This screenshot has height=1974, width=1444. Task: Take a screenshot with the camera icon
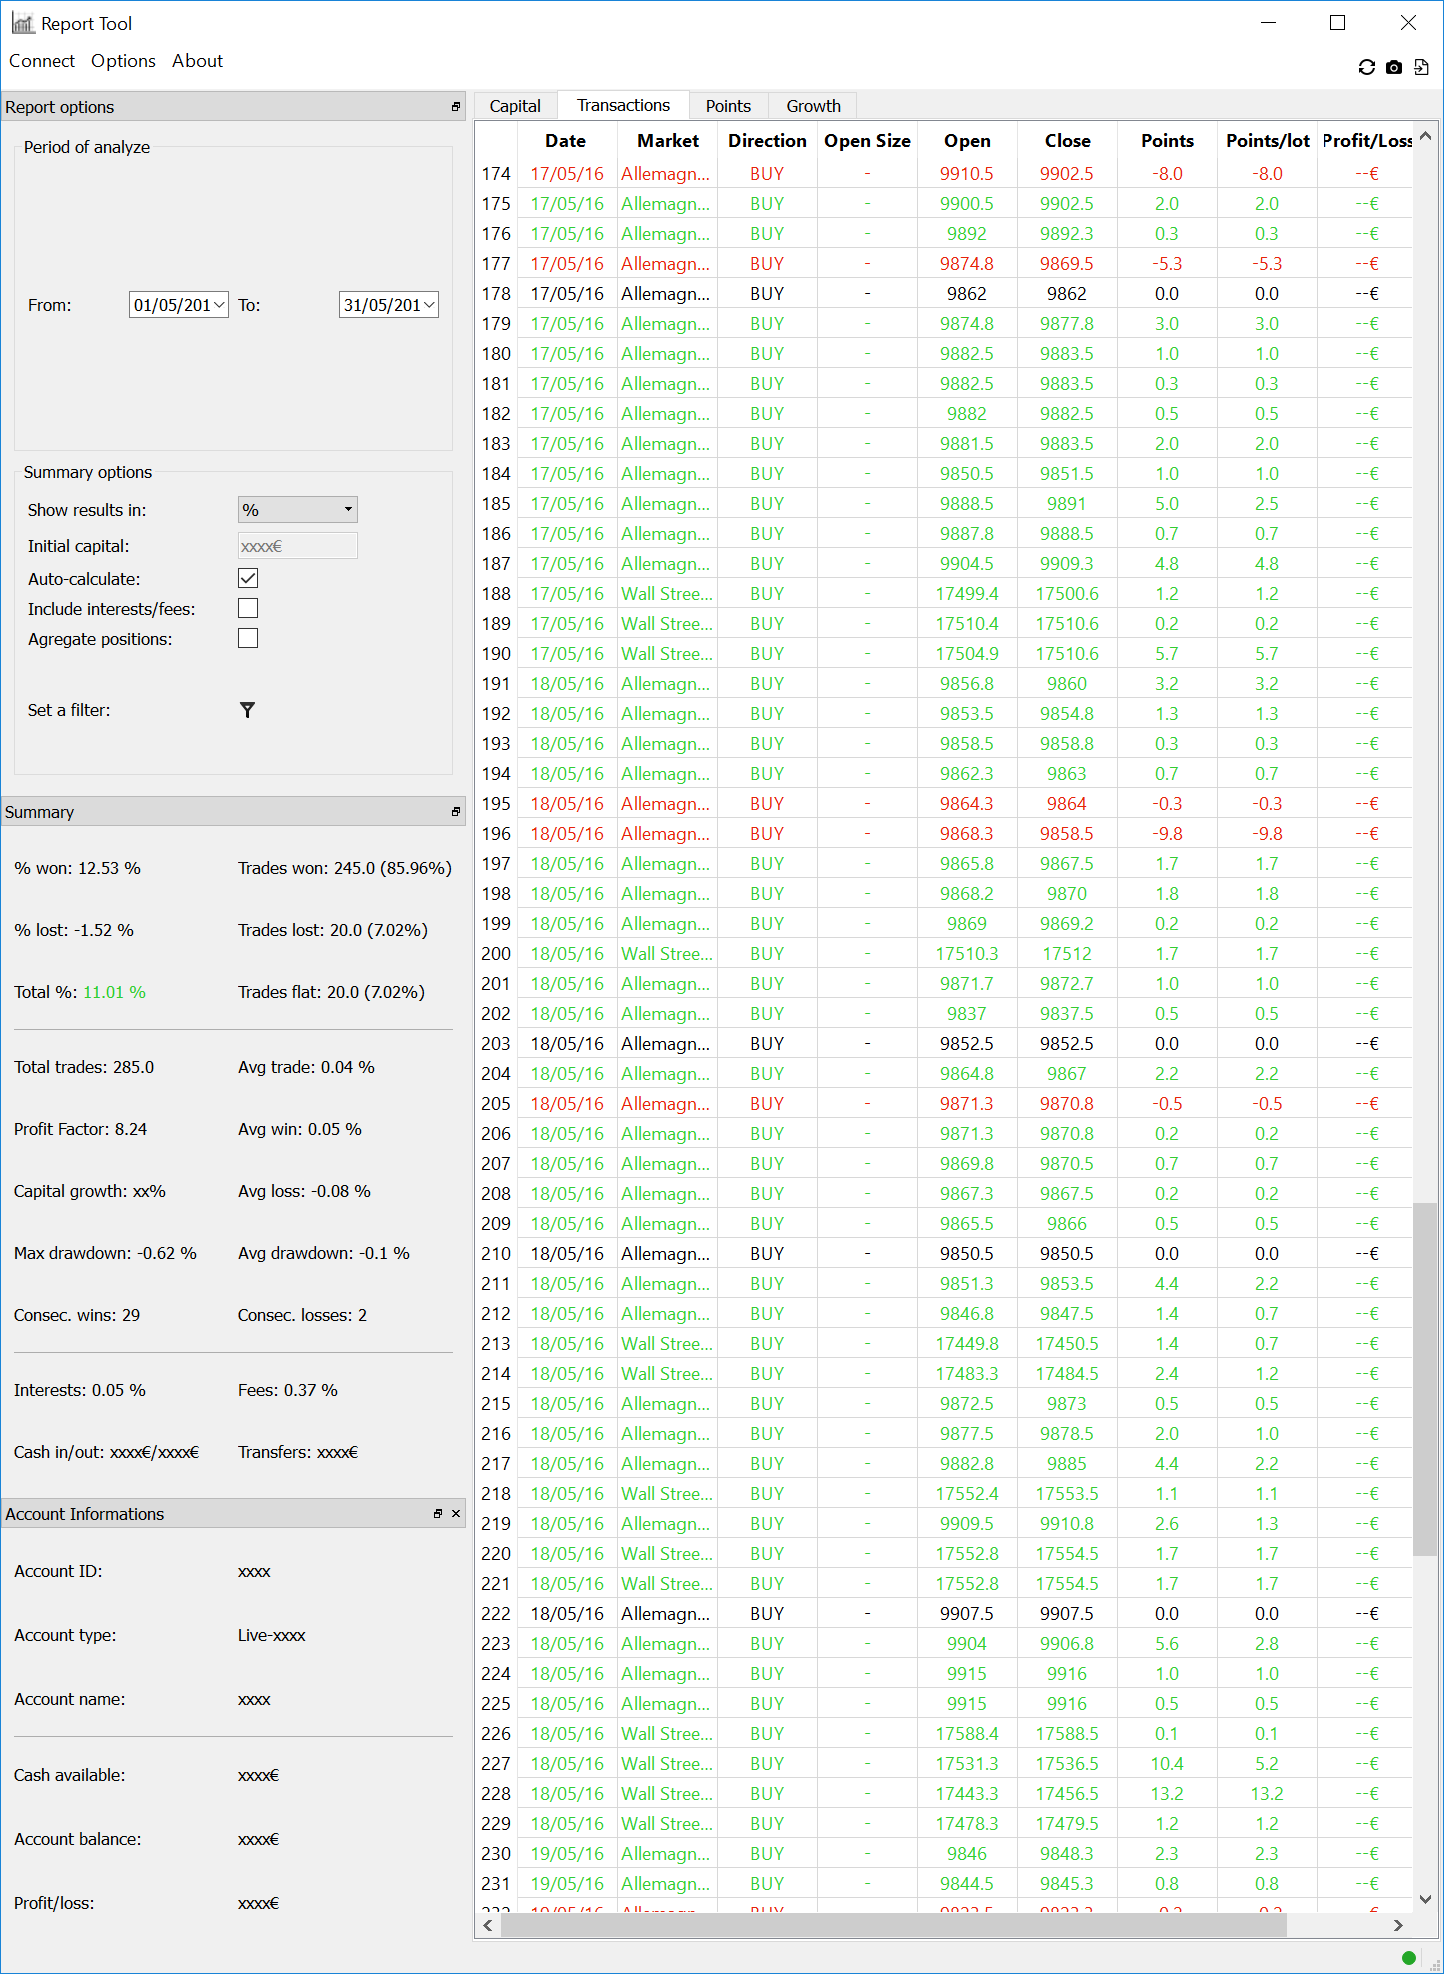click(1394, 67)
